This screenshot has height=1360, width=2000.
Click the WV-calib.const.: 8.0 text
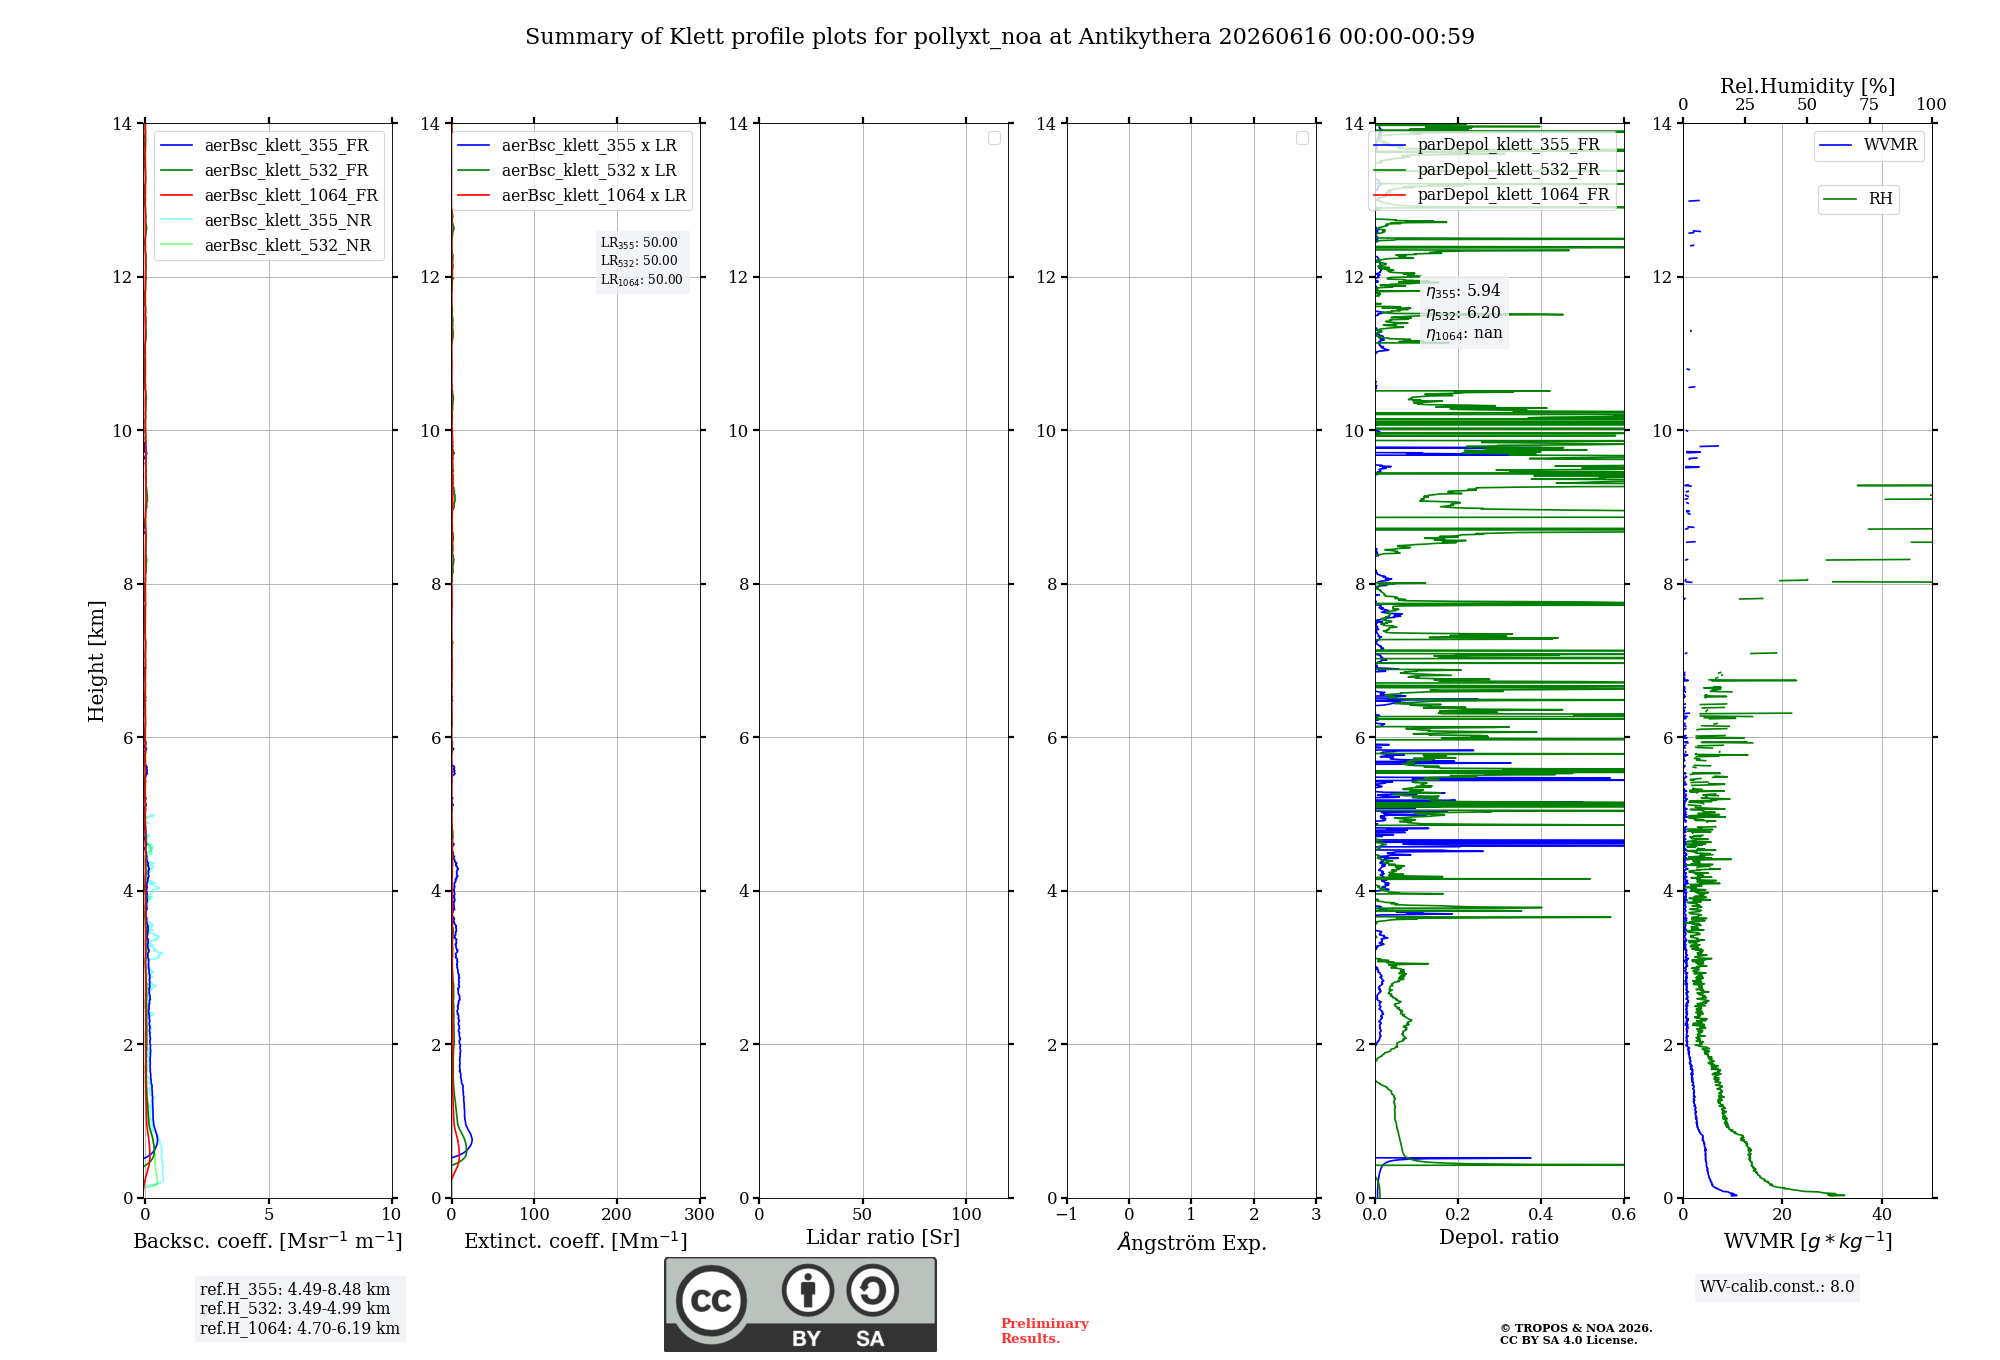tap(1777, 1287)
